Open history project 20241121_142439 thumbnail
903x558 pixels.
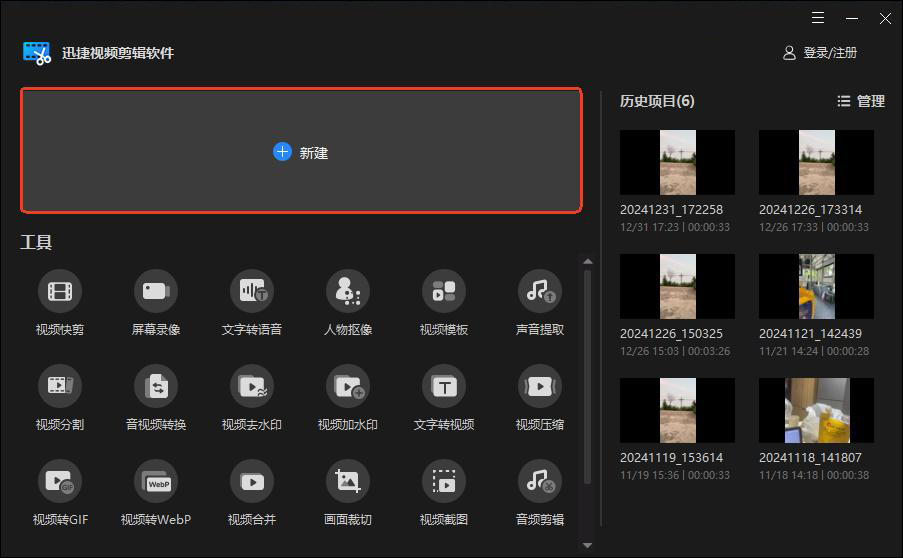[816, 286]
